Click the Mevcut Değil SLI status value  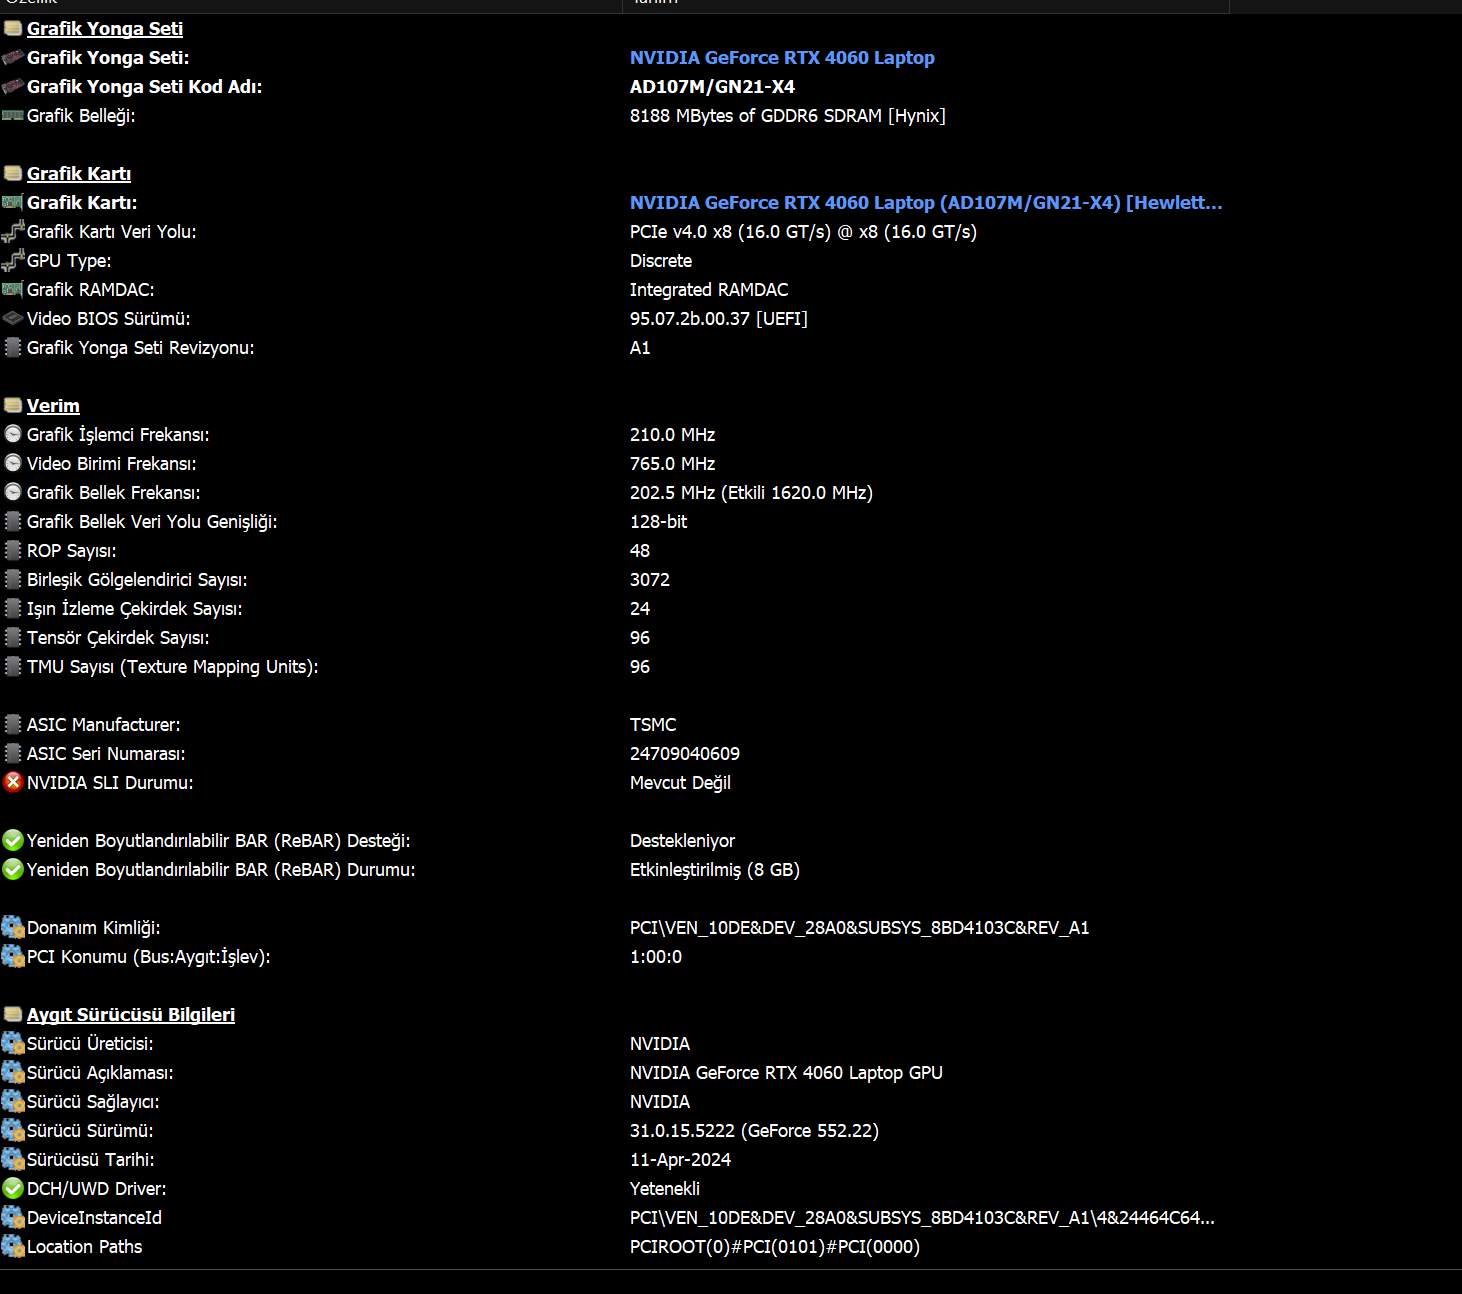pos(680,783)
